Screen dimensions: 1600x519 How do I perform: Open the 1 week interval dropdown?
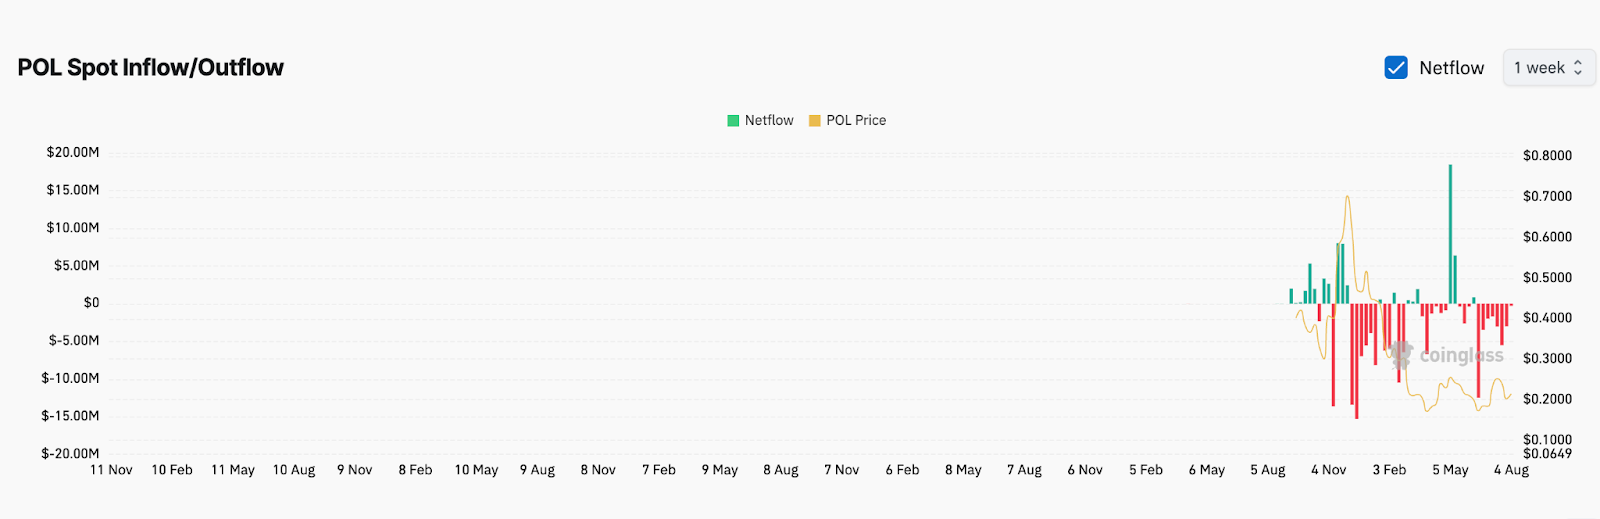coord(1548,68)
